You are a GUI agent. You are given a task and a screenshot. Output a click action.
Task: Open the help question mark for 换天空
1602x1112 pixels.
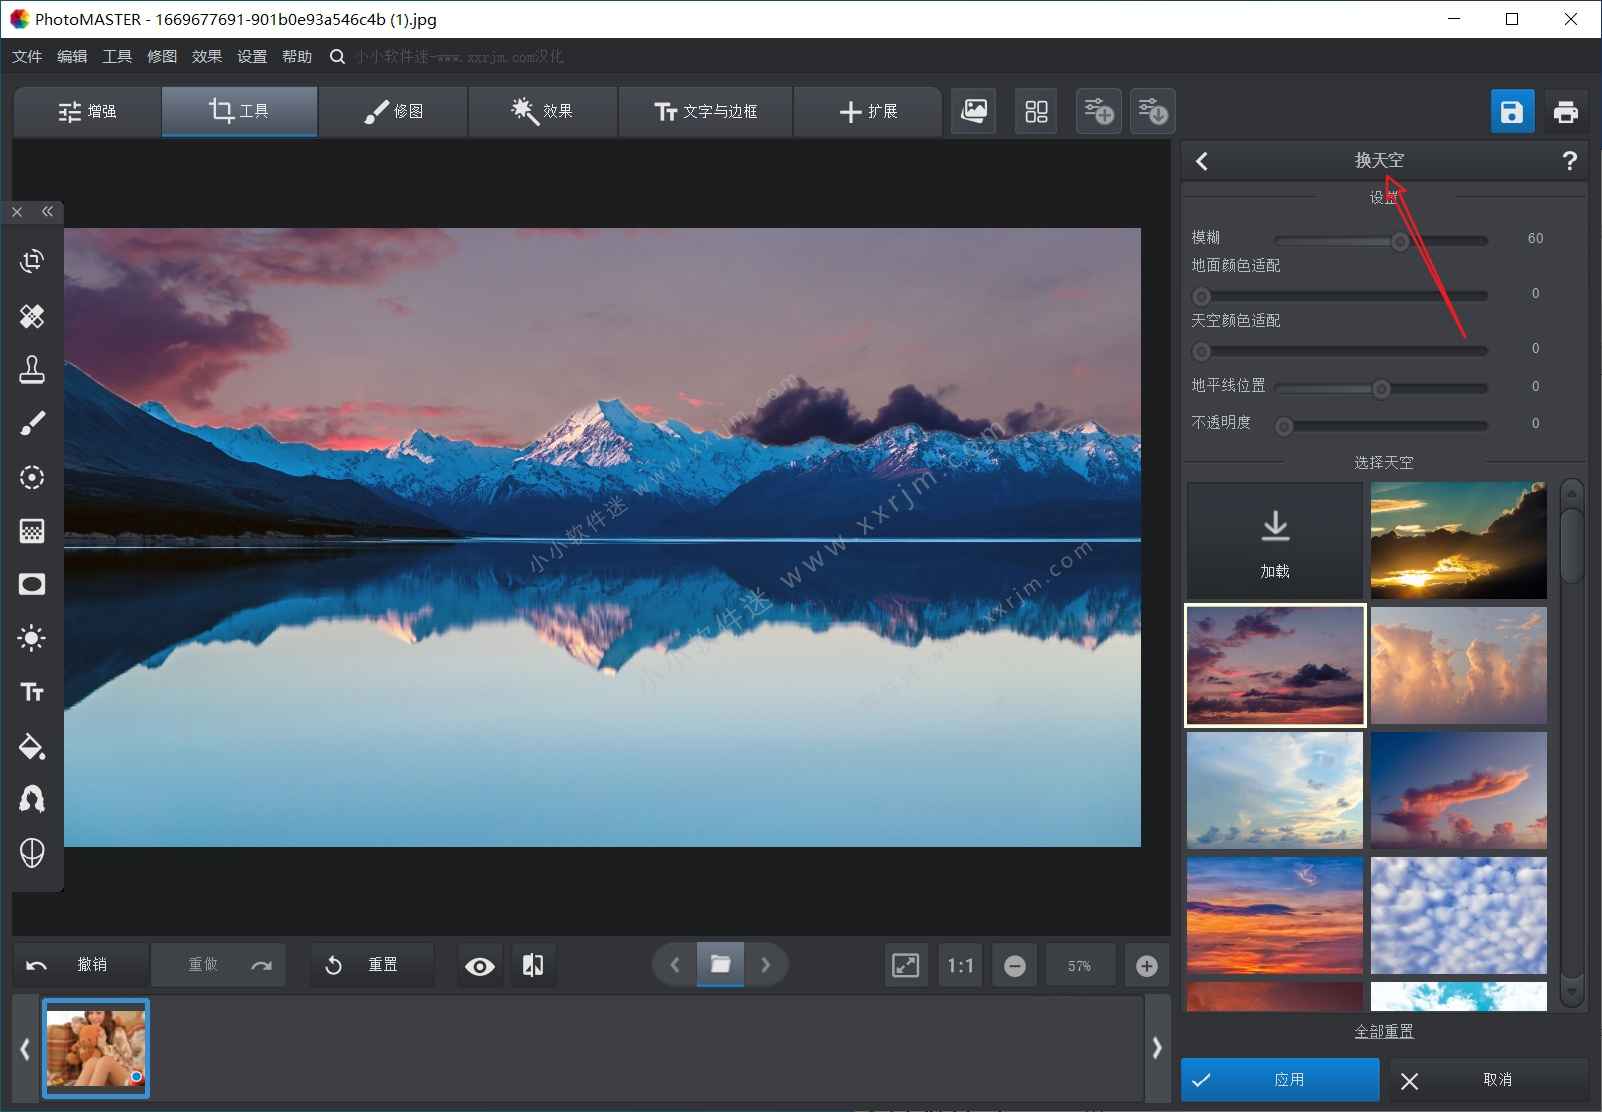click(x=1569, y=161)
